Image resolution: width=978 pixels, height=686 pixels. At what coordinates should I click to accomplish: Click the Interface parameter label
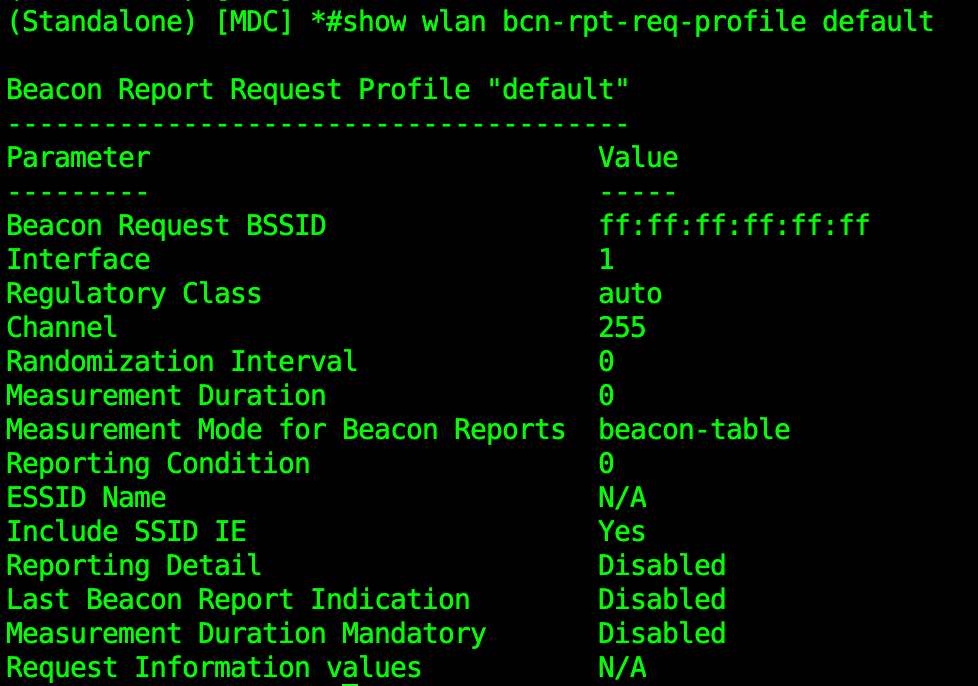pyautogui.click(x=78, y=260)
